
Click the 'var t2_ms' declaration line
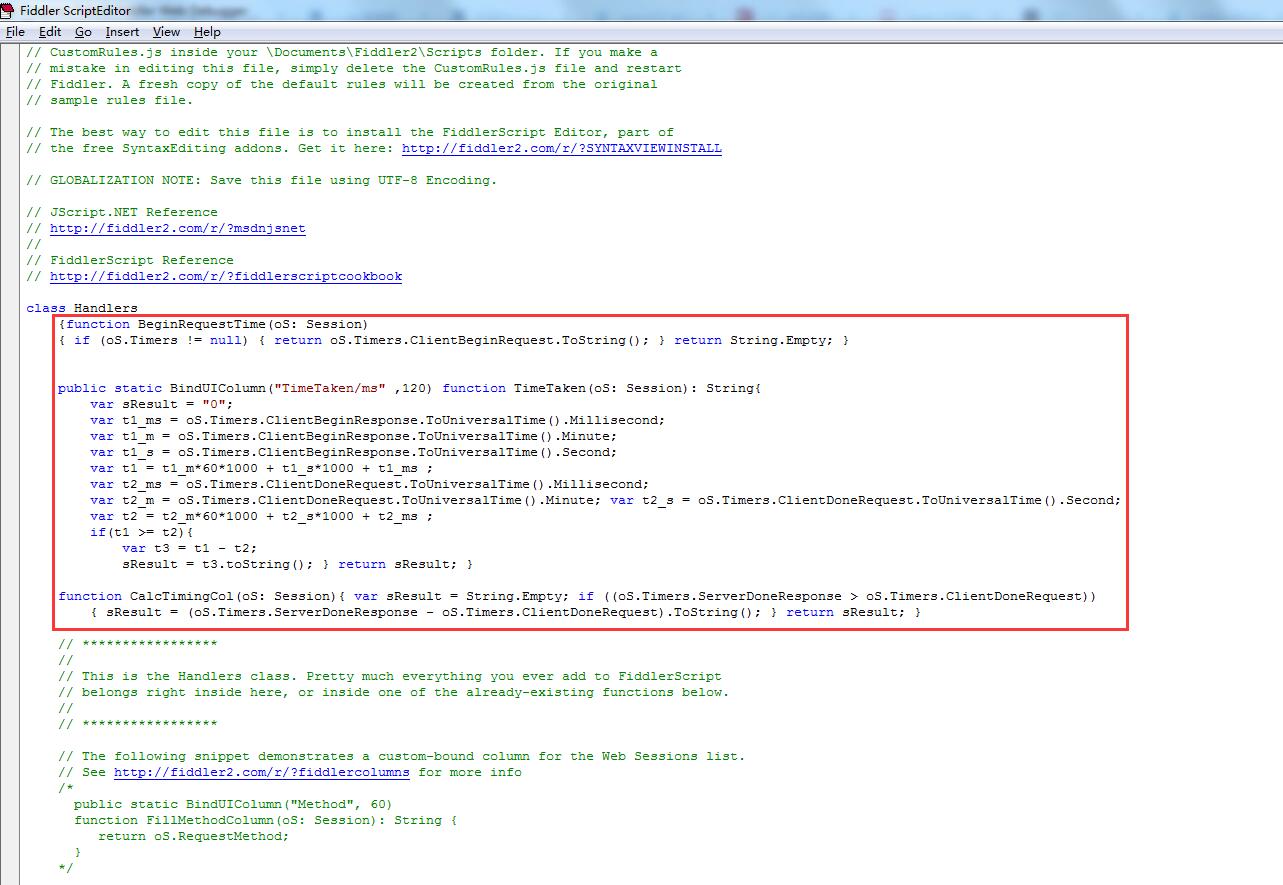coord(369,484)
